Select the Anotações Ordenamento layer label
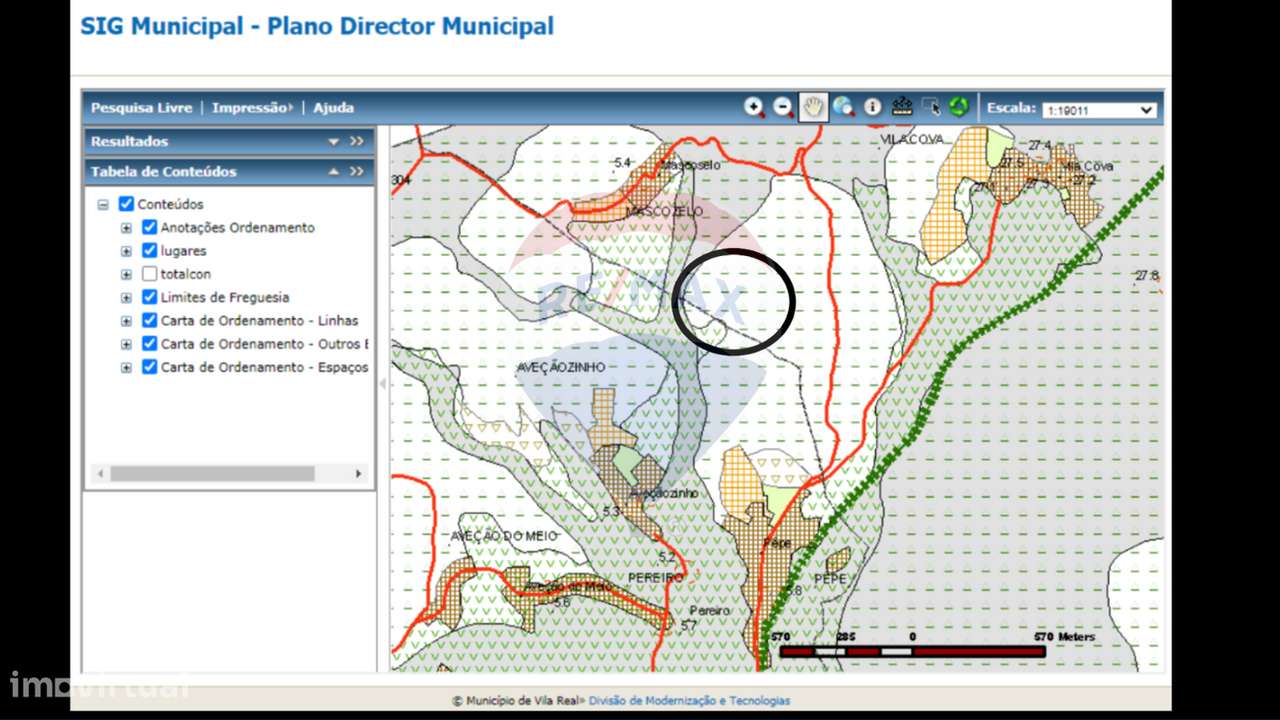This screenshot has height=720, width=1280. click(238, 228)
